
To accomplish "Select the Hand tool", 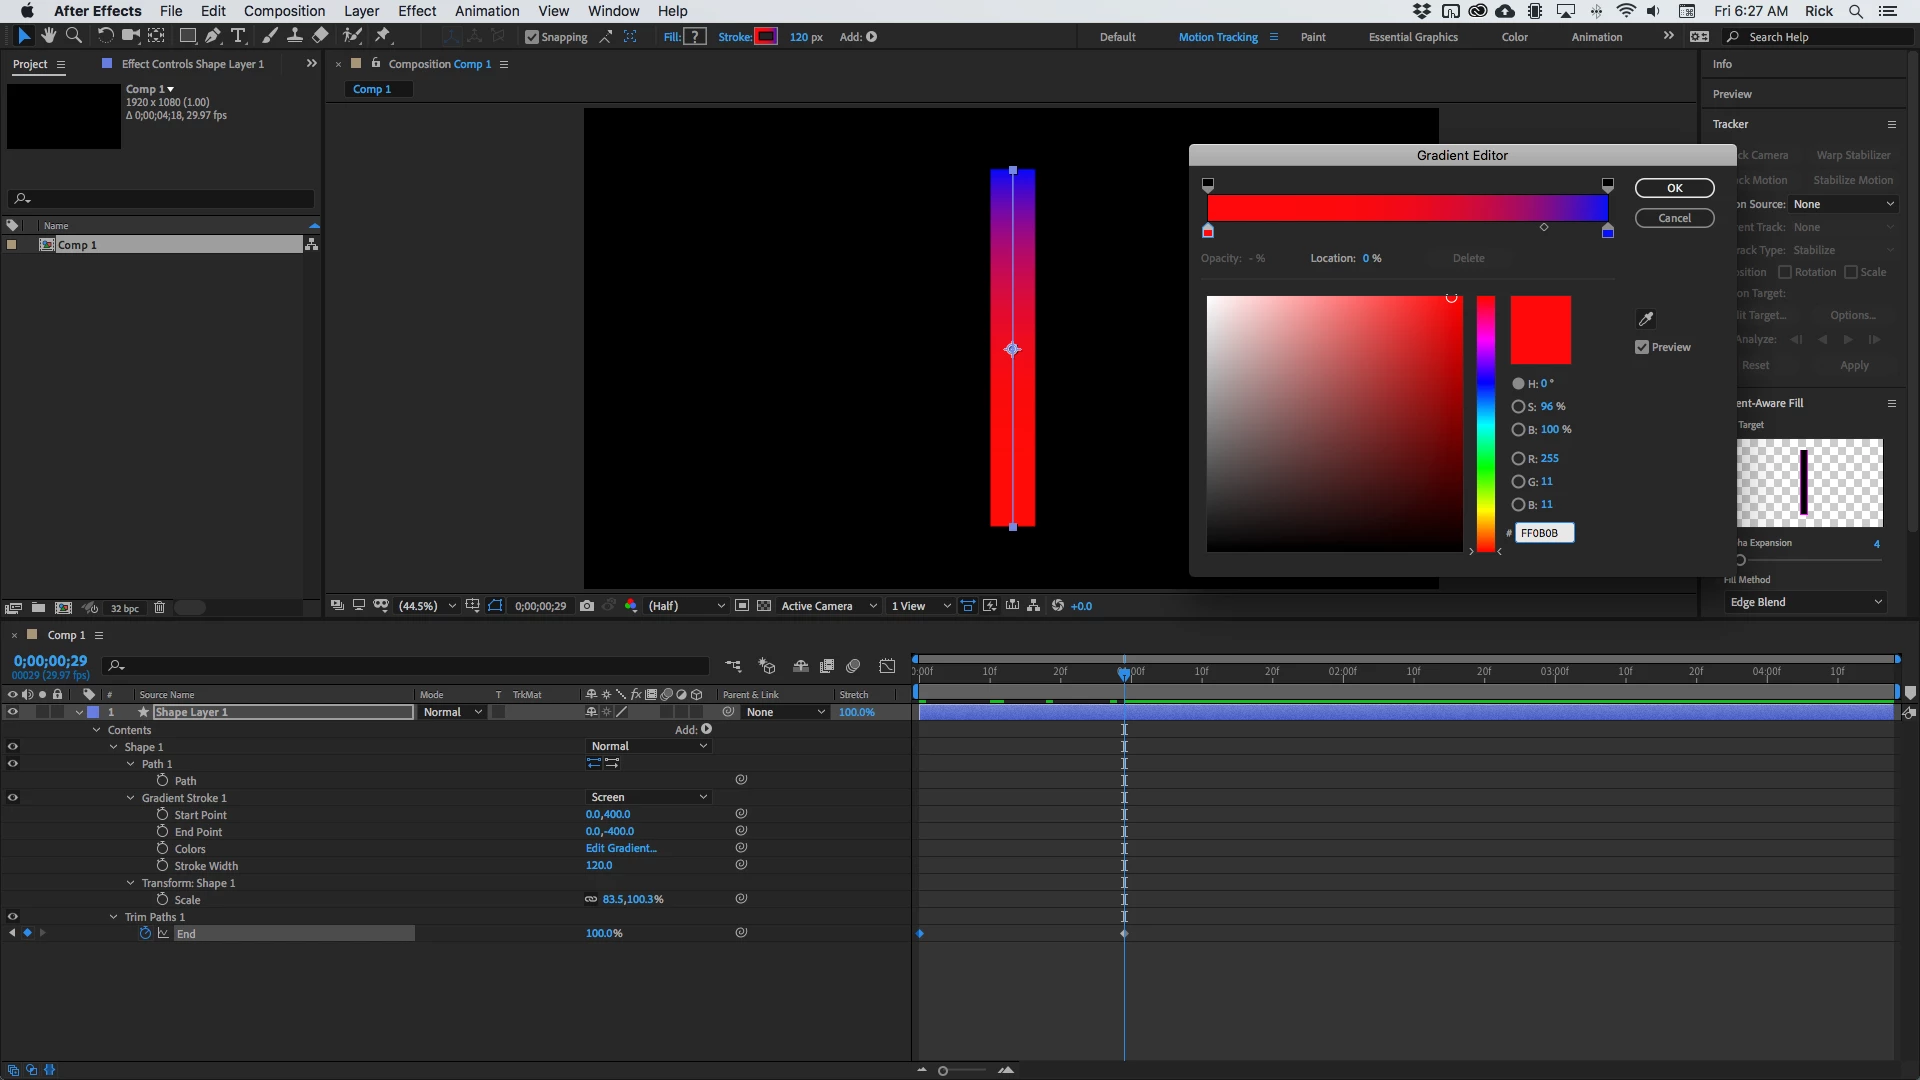I will pyautogui.click(x=48, y=36).
